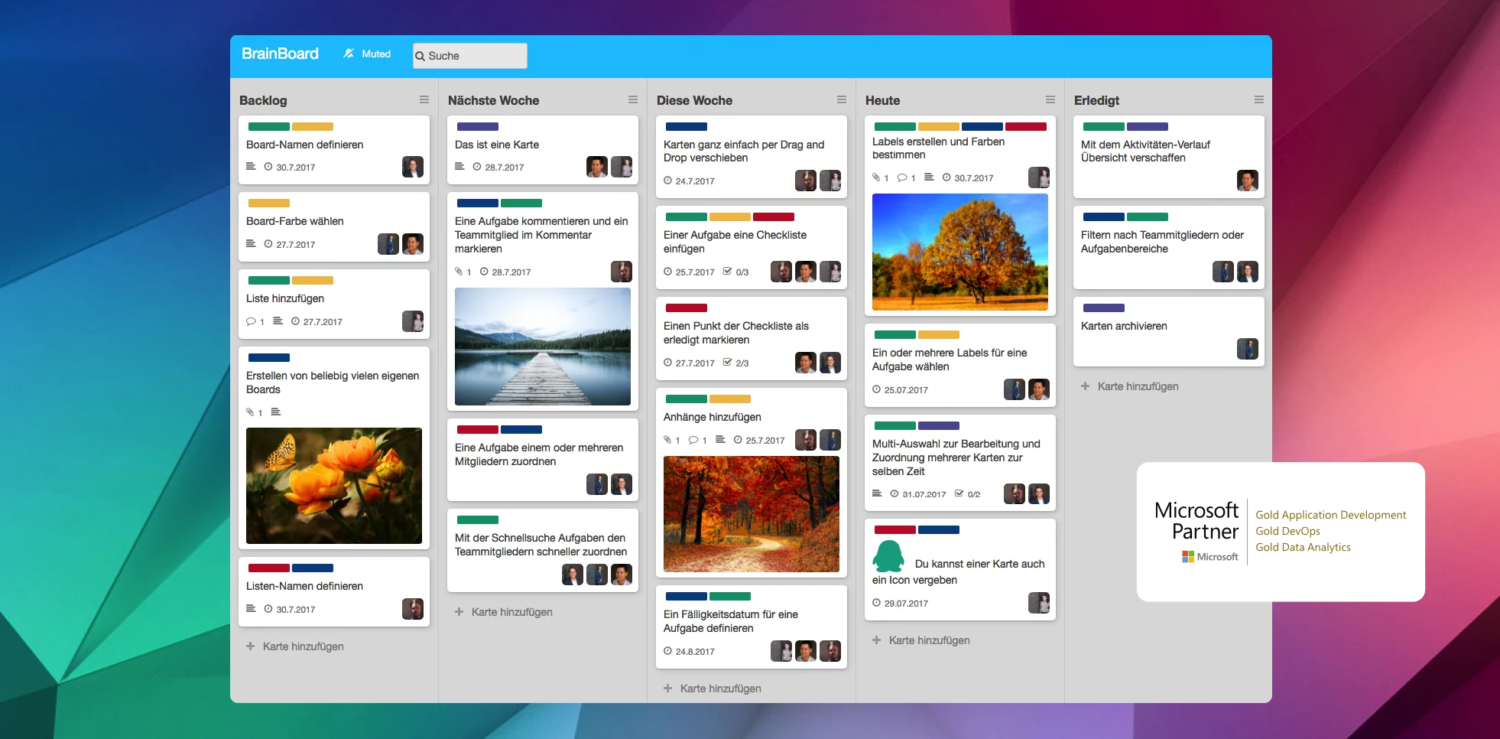Open the autumn tree image on Heute card
1500x739 pixels.
pos(960,252)
